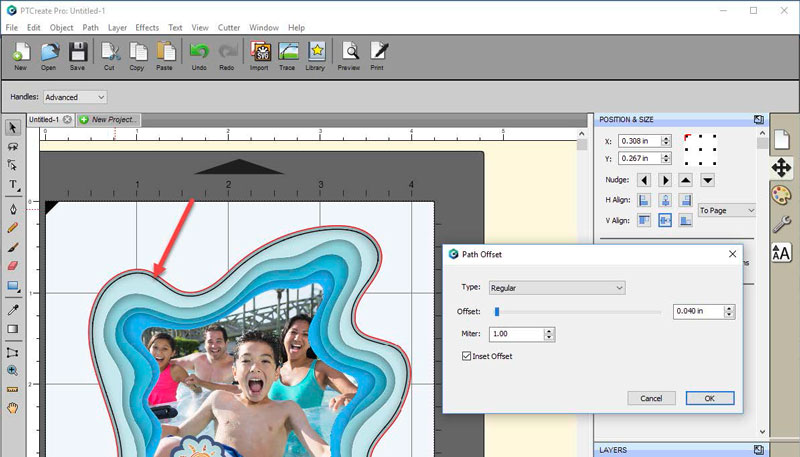Select the Eraser tool
The width and height of the screenshot is (800, 457).
pyautogui.click(x=13, y=266)
